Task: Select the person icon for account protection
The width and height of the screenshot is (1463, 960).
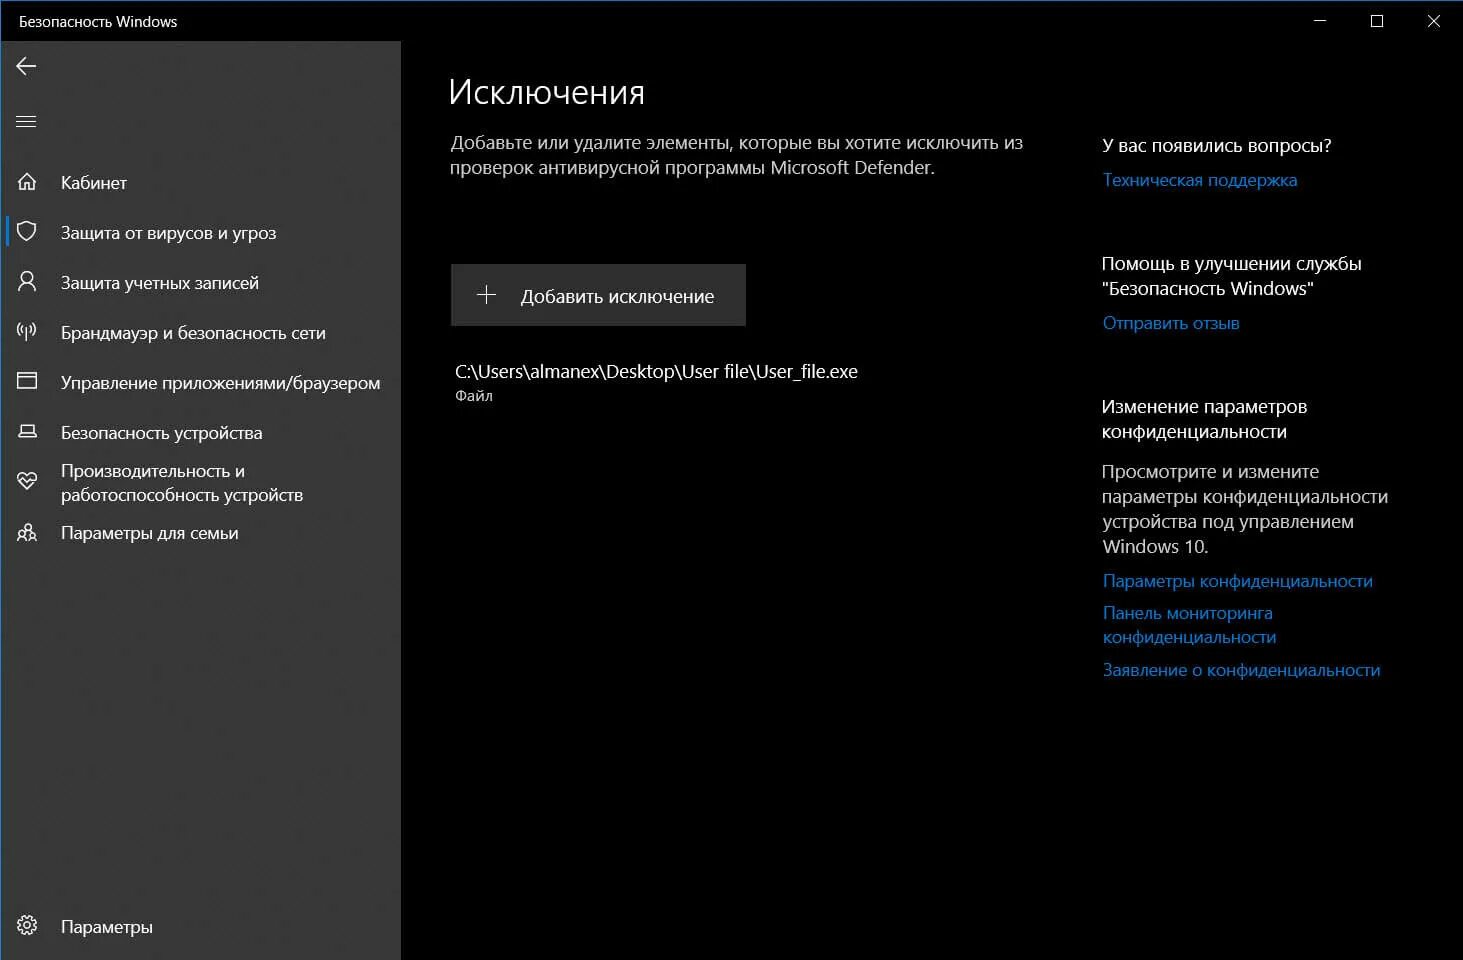Action: point(27,282)
